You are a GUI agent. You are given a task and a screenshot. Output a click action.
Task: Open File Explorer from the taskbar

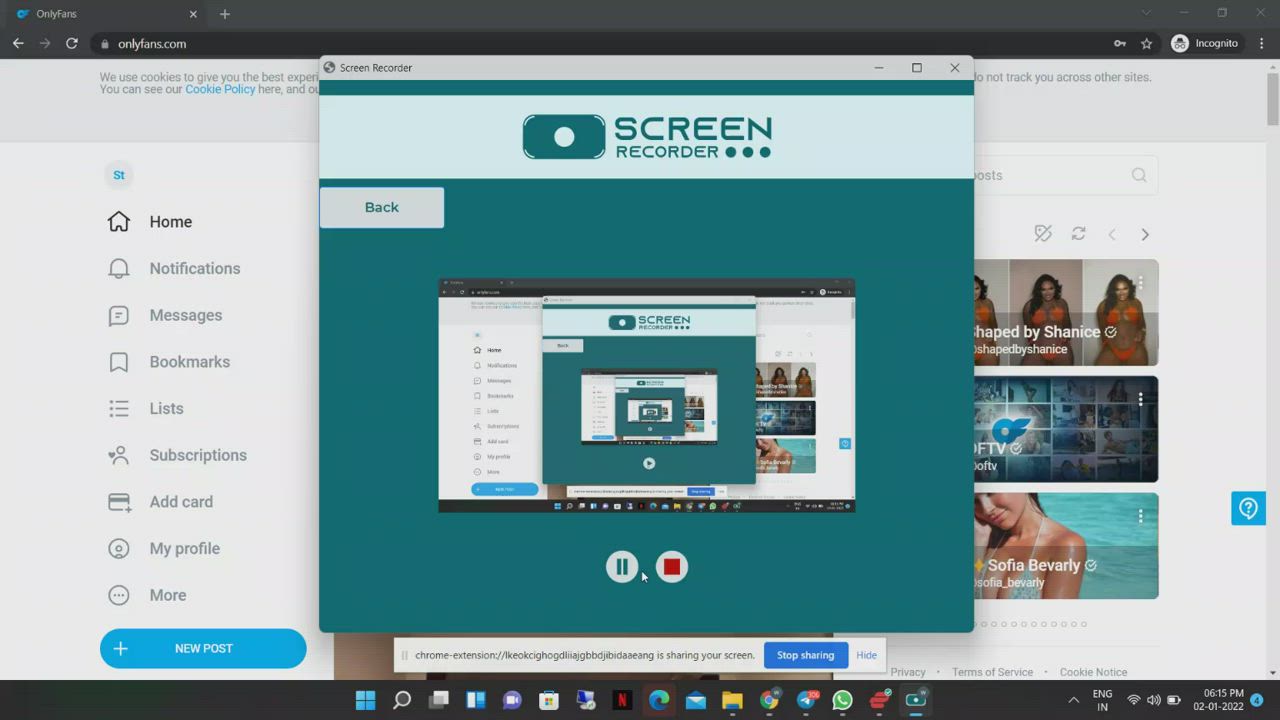(732, 700)
